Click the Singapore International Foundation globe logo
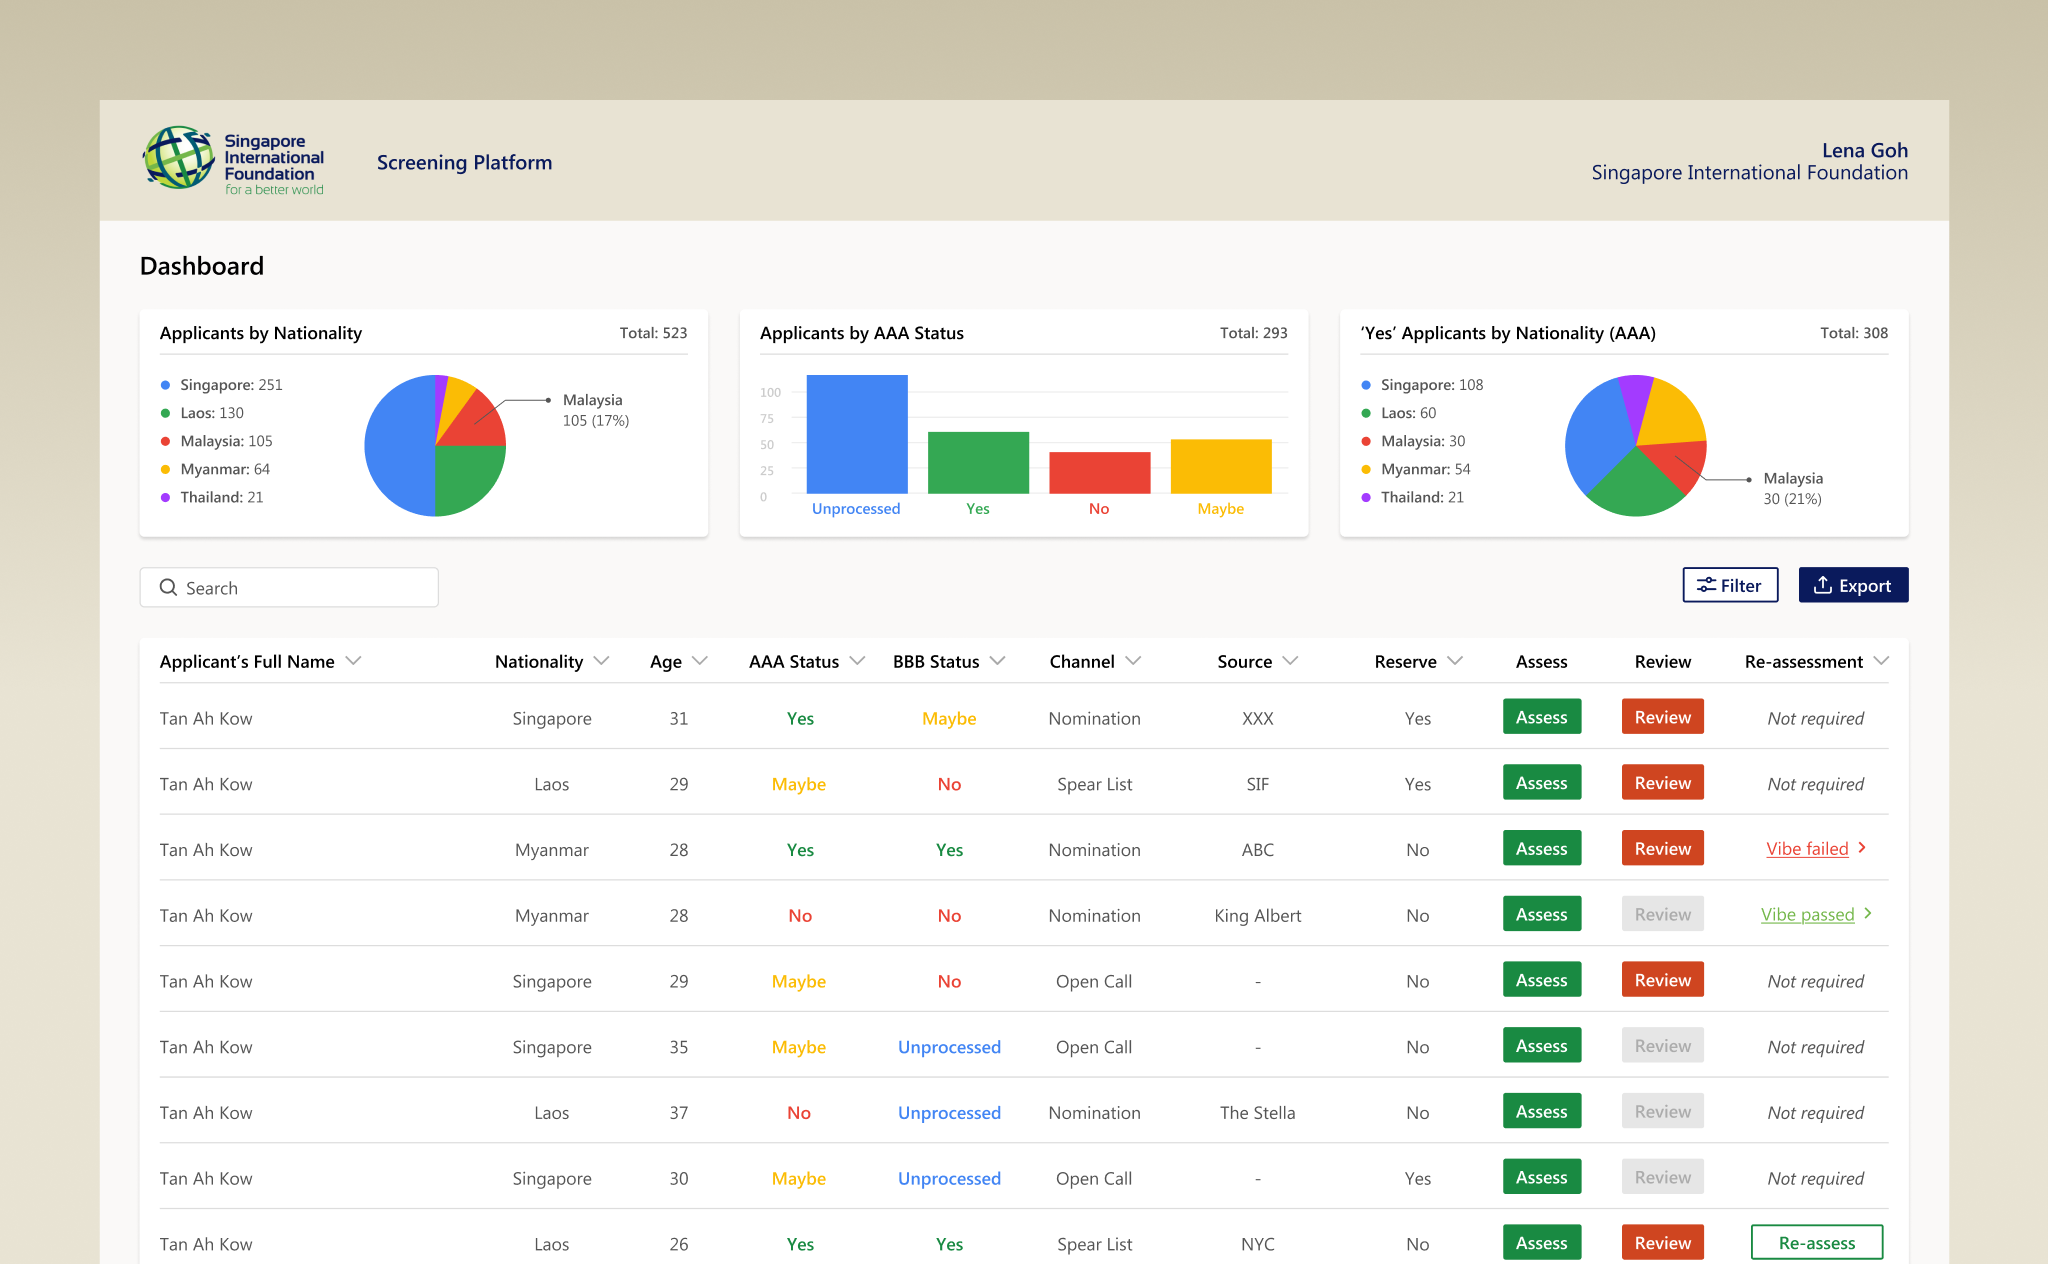Image resolution: width=2048 pixels, height=1264 pixels. pos(179,158)
